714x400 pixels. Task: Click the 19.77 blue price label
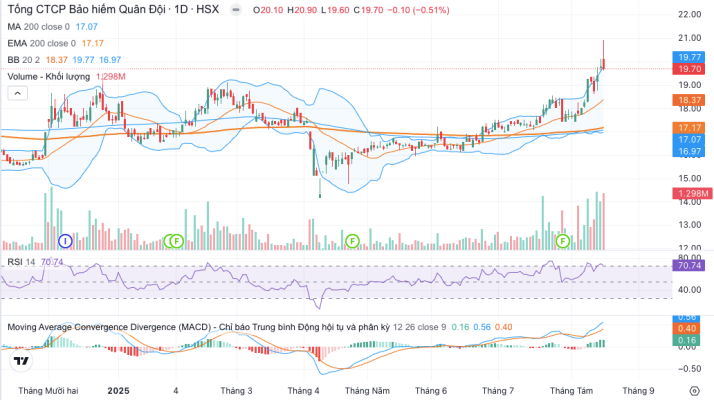coord(688,57)
